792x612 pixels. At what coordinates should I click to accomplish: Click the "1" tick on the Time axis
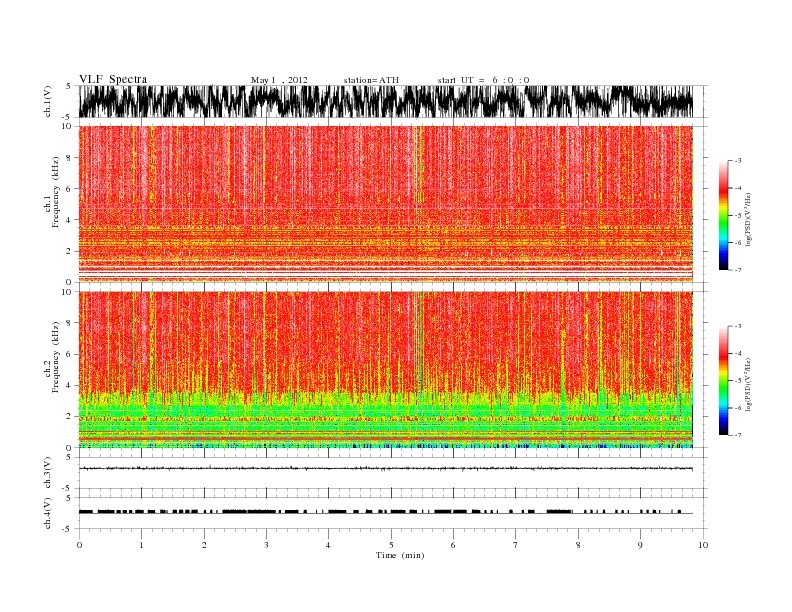coord(142,545)
